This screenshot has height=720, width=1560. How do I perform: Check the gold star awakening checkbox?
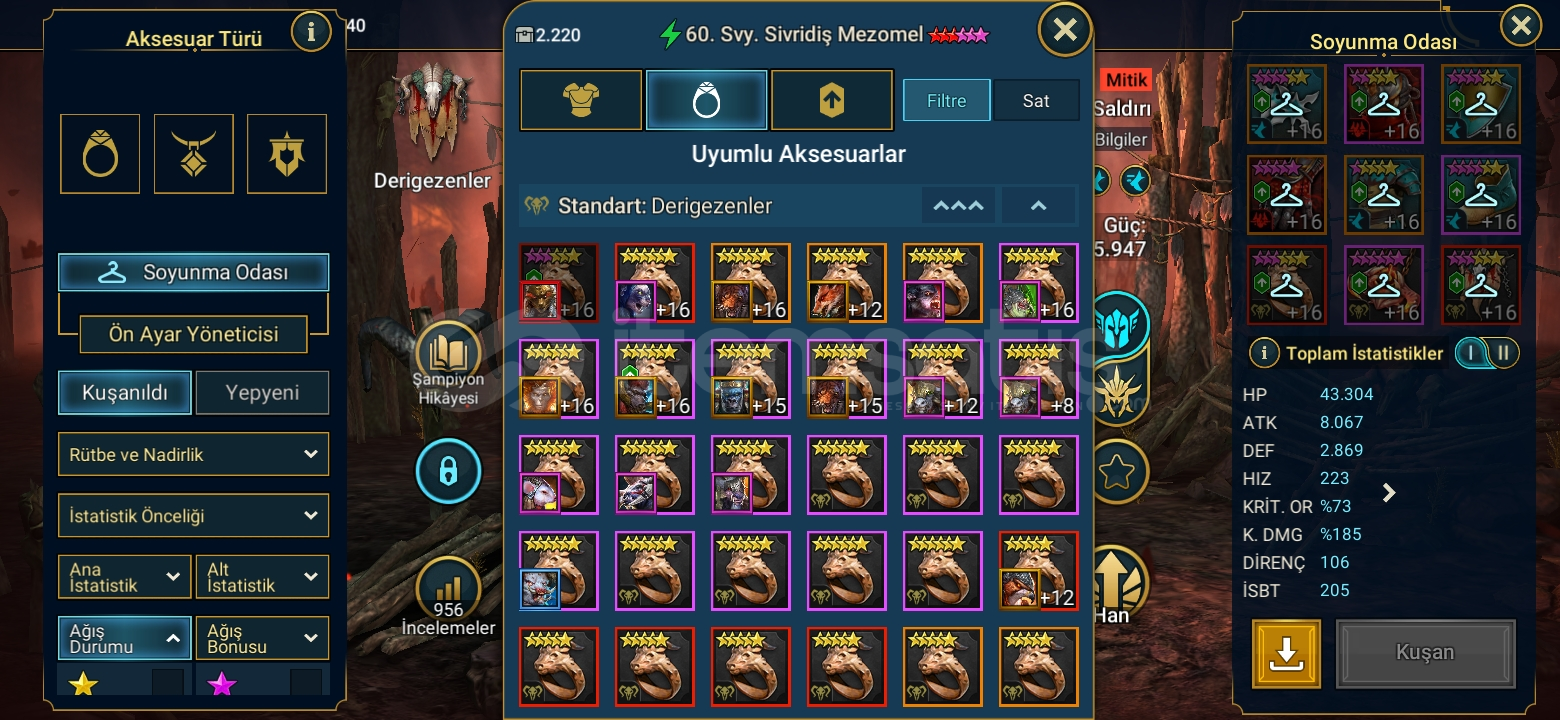click(167, 684)
